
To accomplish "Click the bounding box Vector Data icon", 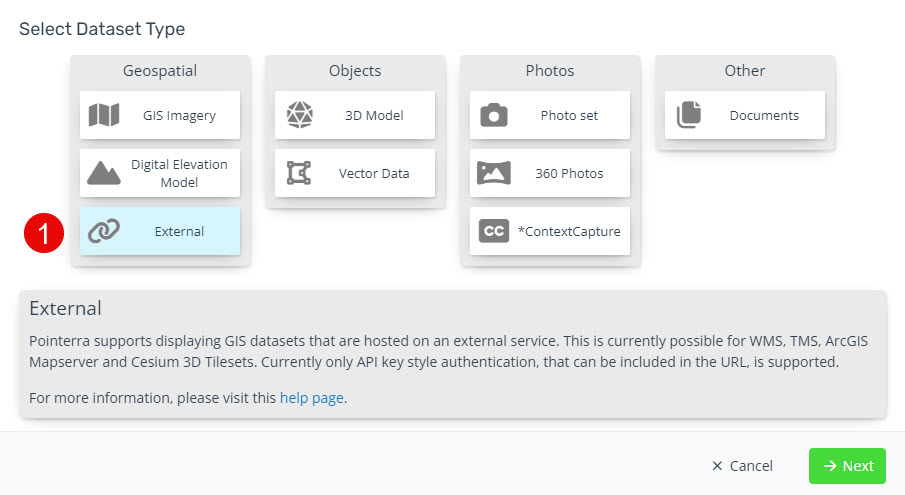I will tap(299, 173).
